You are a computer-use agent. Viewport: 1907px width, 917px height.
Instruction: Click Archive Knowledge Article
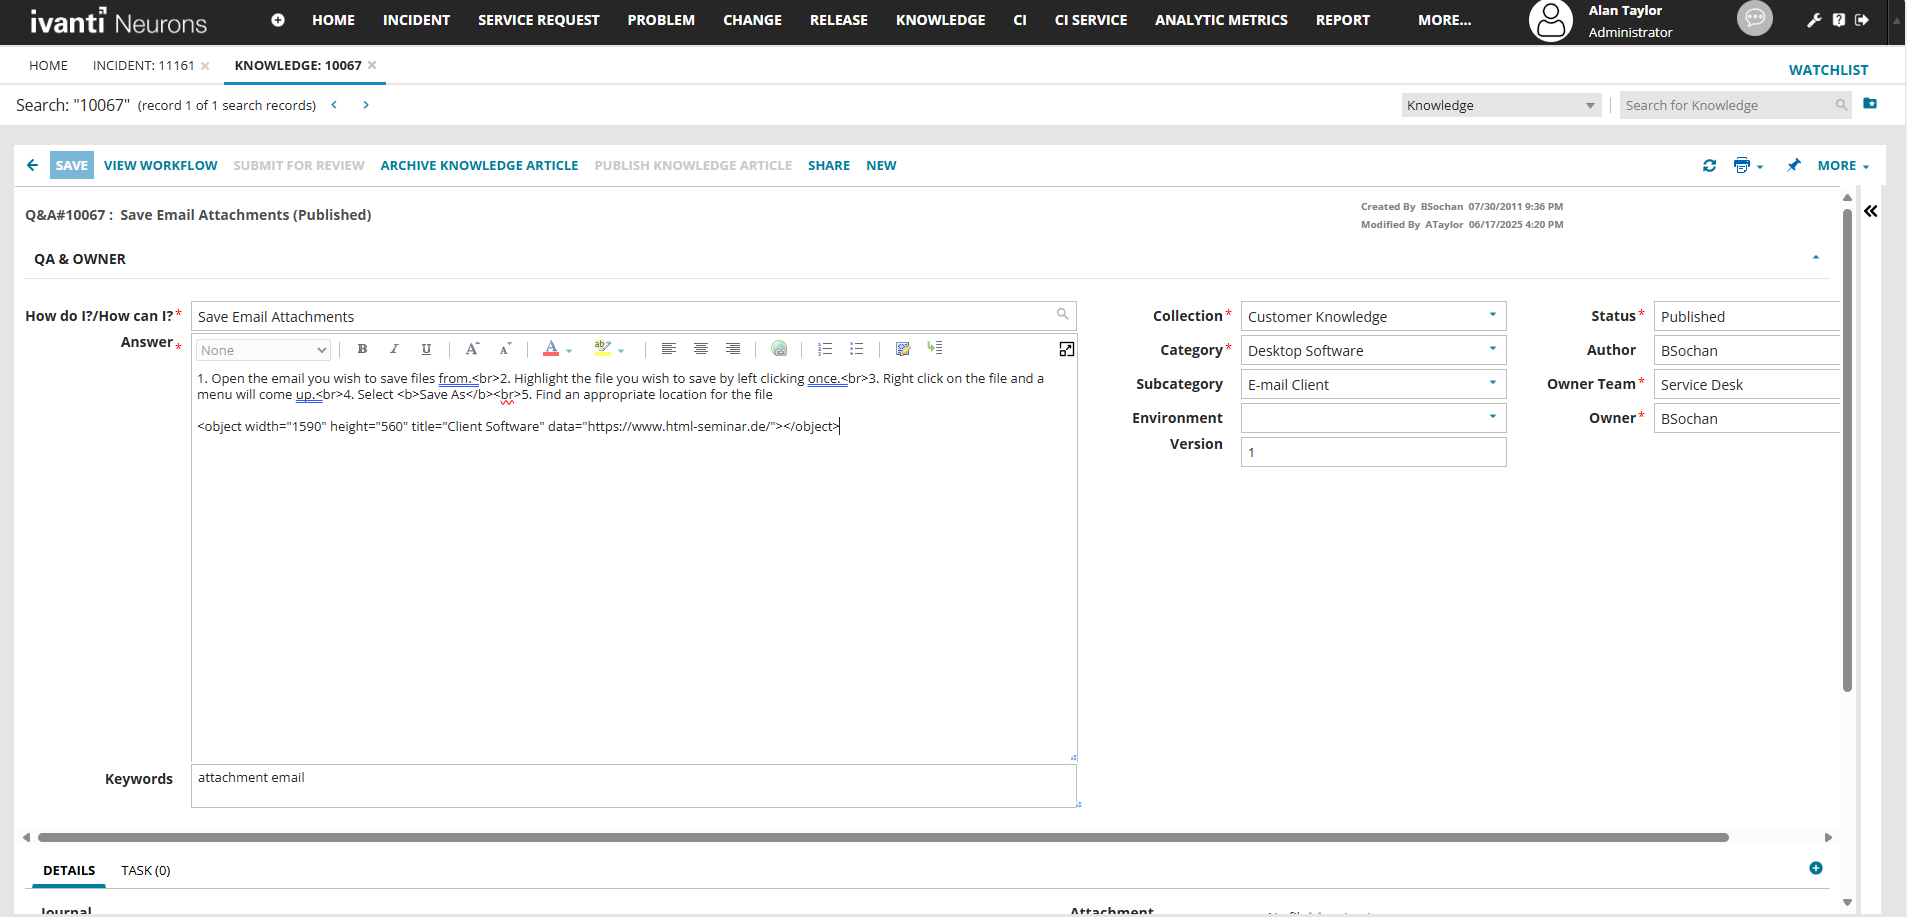click(479, 166)
